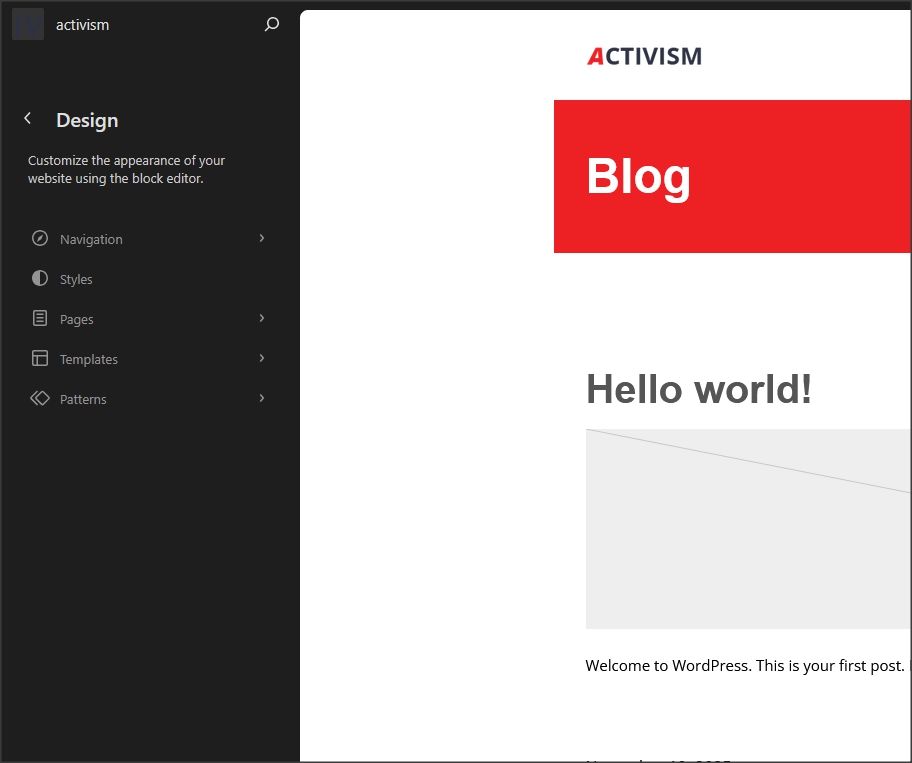Click the Hello world! post title
This screenshot has height=763, width=912.
(698, 389)
